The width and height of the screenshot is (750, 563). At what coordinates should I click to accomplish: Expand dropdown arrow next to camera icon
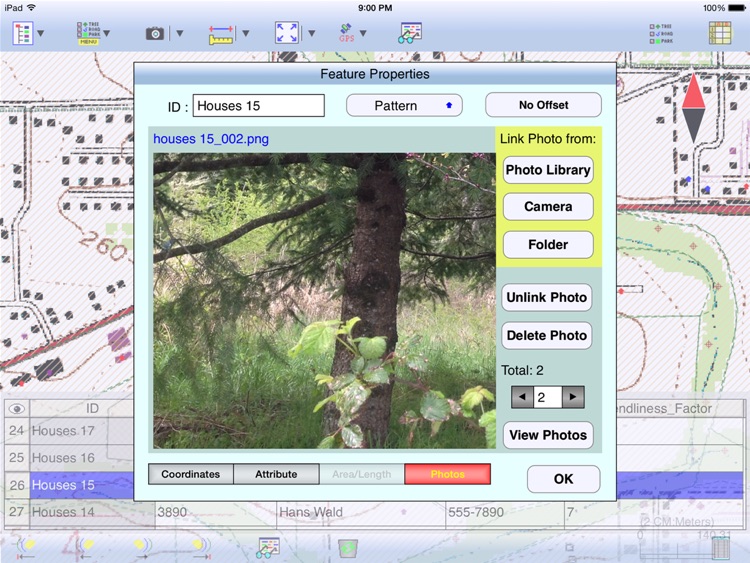tap(180, 33)
